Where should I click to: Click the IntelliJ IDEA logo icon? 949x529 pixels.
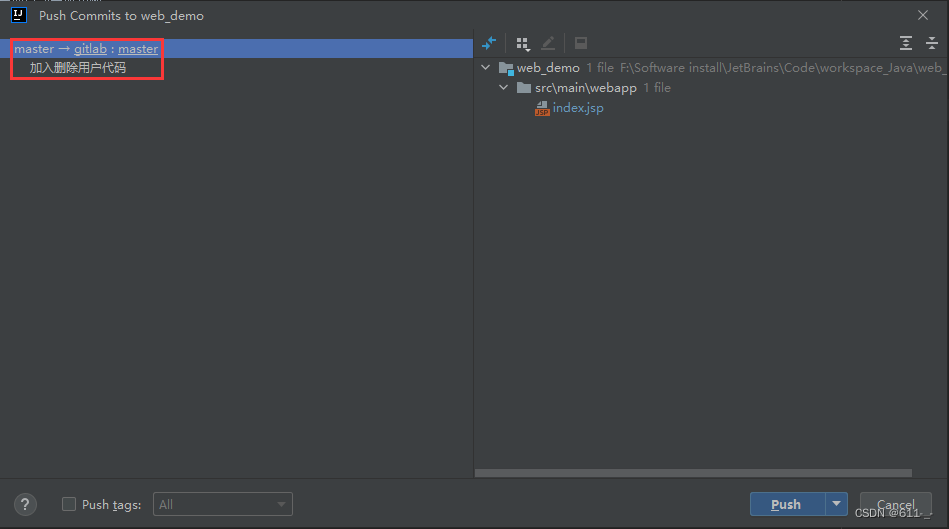tap(19, 15)
